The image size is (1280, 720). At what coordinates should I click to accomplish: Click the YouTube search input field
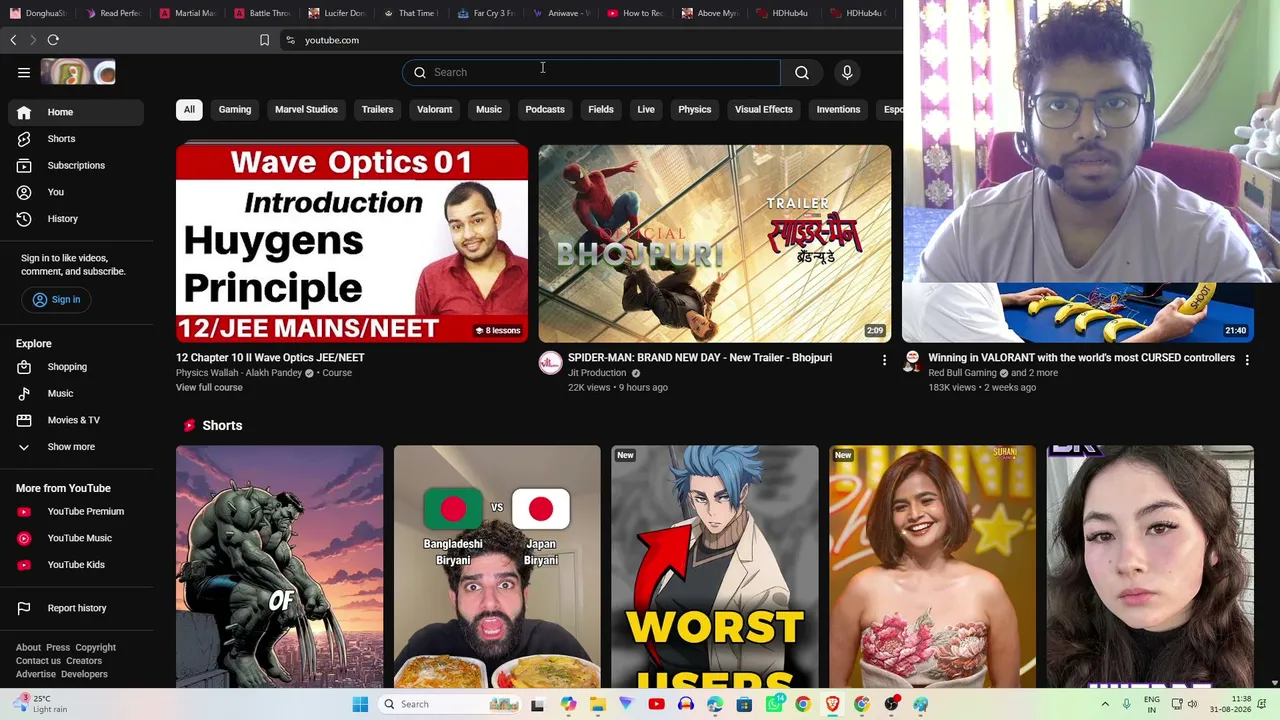(591, 72)
